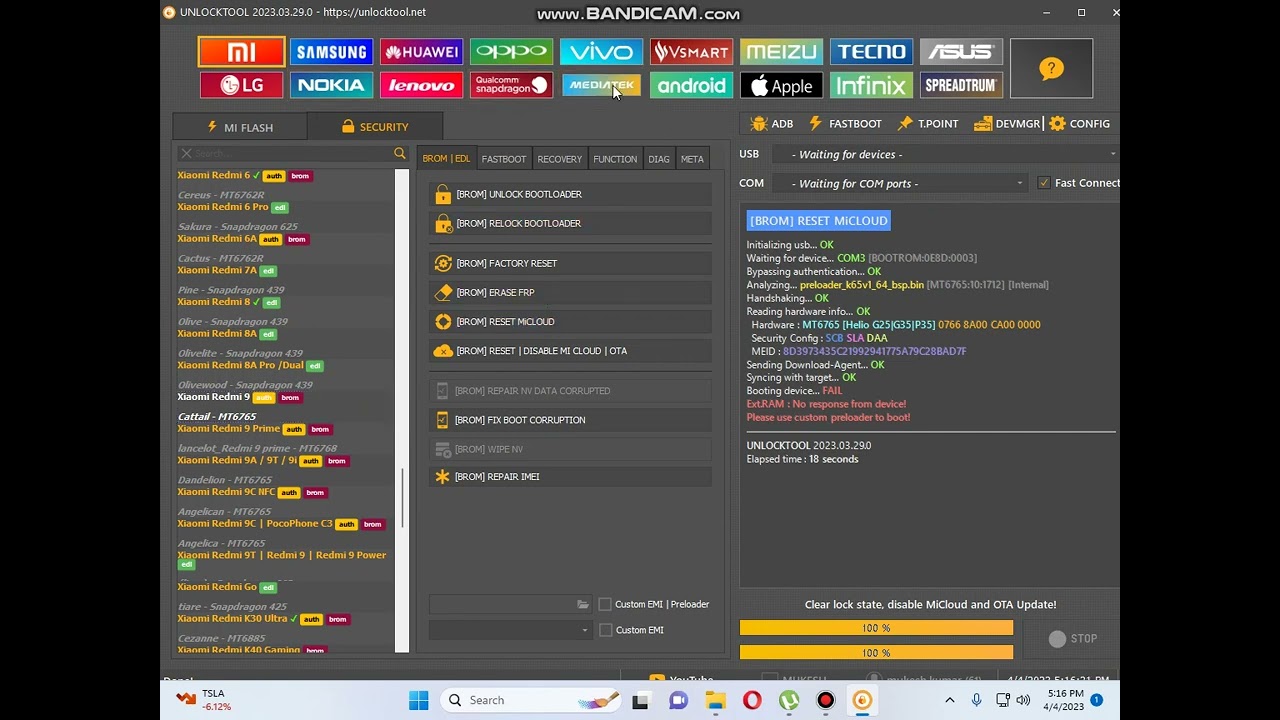Select the Qualcomm Snapdragon logo
Viewport: 1280px width, 720px height.
point(511,85)
